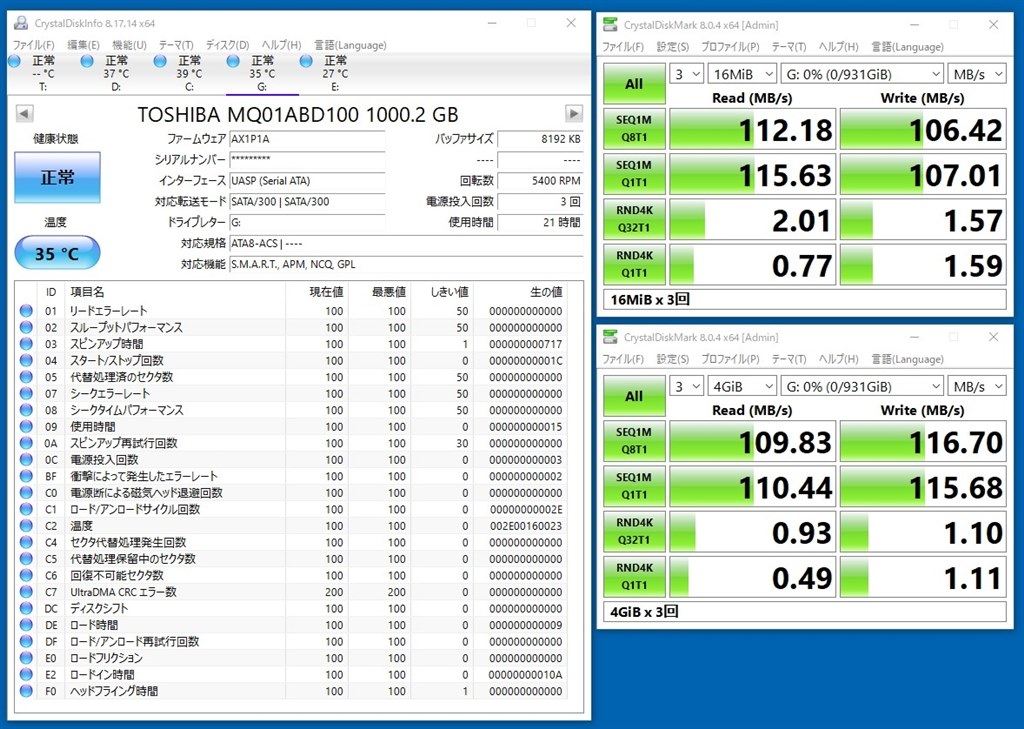Open ファイル(F) menu in CrystalDiskInfo
Viewport: 1024px width, 729px height.
pyautogui.click(x=34, y=45)
